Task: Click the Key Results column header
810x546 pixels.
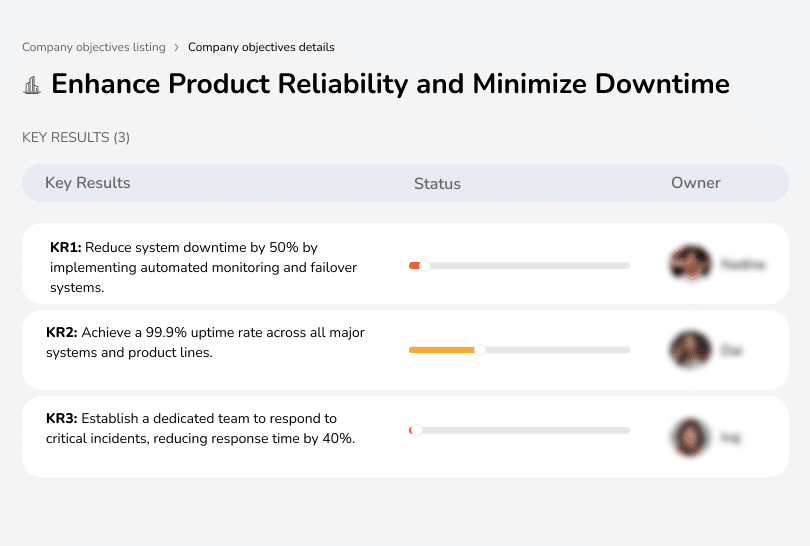Action: tap(87, 183)
